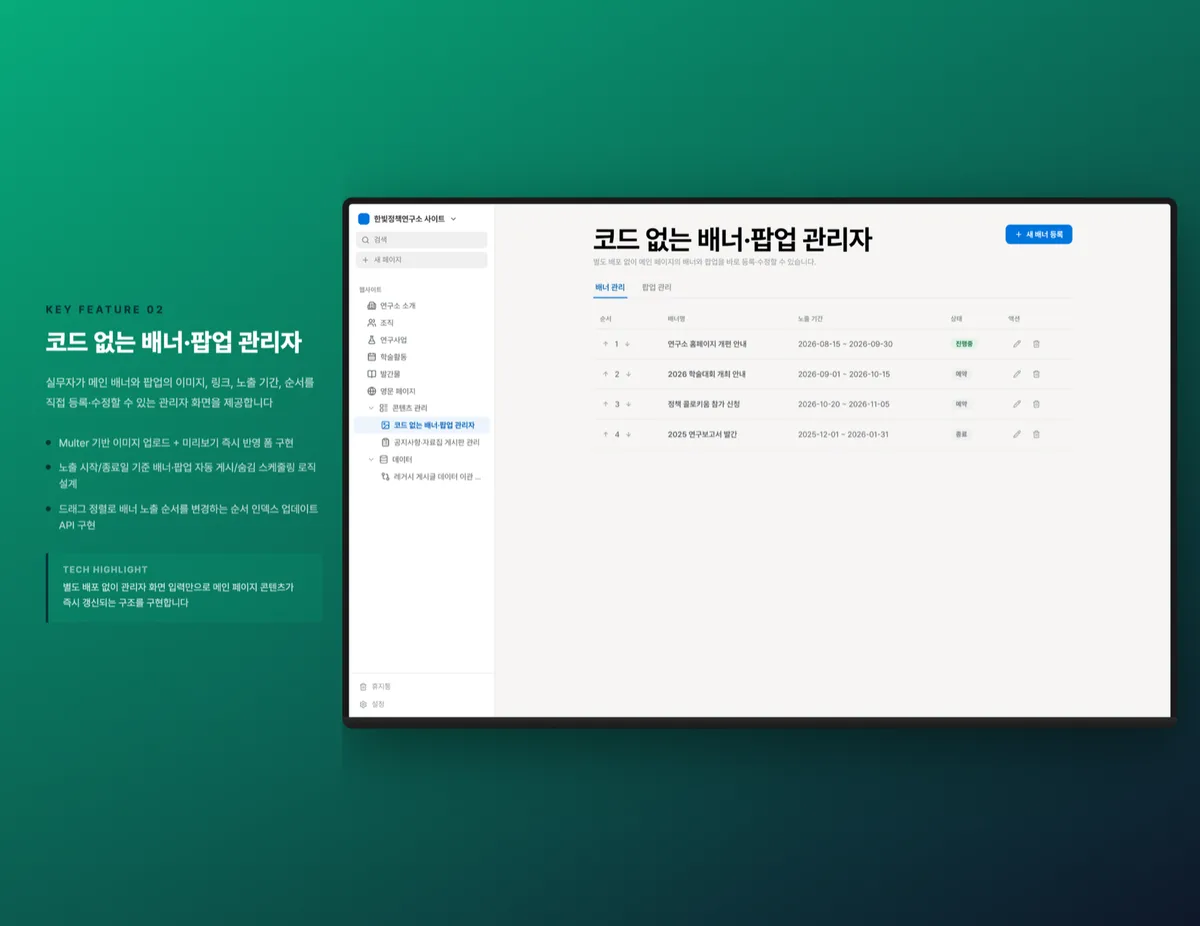Click the pencil icon for 2026 학술대회 개최 안내
1200x926 pixels.
tap(1017, 374)
